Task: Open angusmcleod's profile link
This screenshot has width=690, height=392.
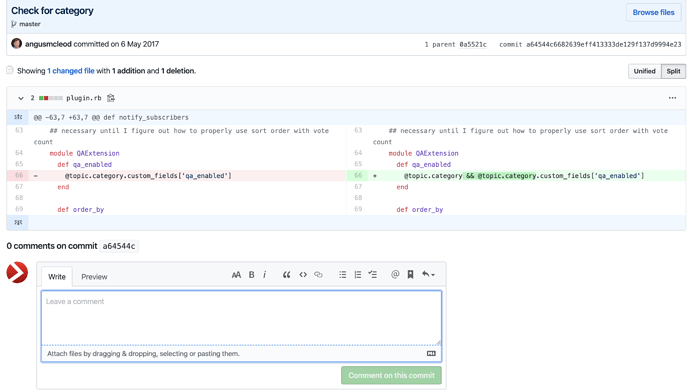Action: click(48, 44)
